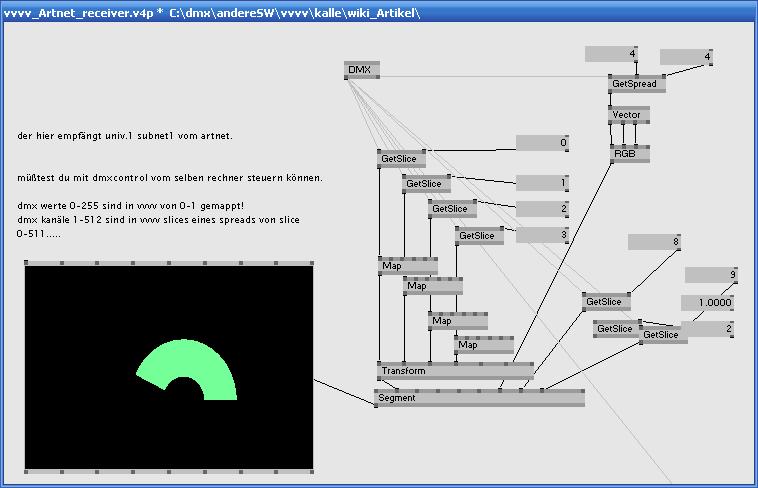The height and width of the screenshot is (488, 758).
Task: Click the IO box showing 3
Action: click(x=542, y=235)
